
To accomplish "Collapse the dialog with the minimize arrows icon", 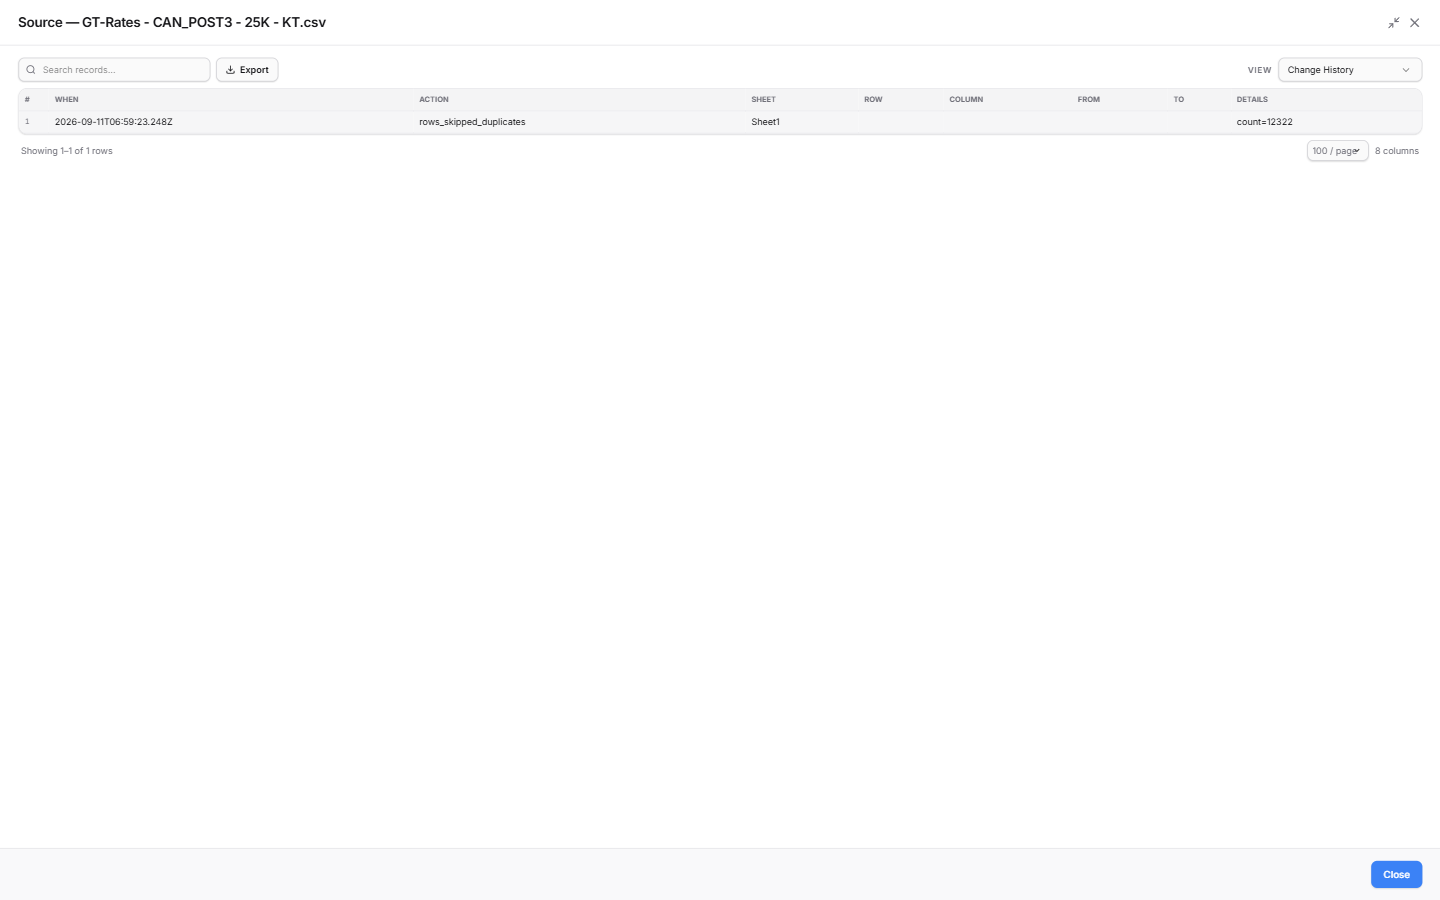I will (x=1393, y=22).
